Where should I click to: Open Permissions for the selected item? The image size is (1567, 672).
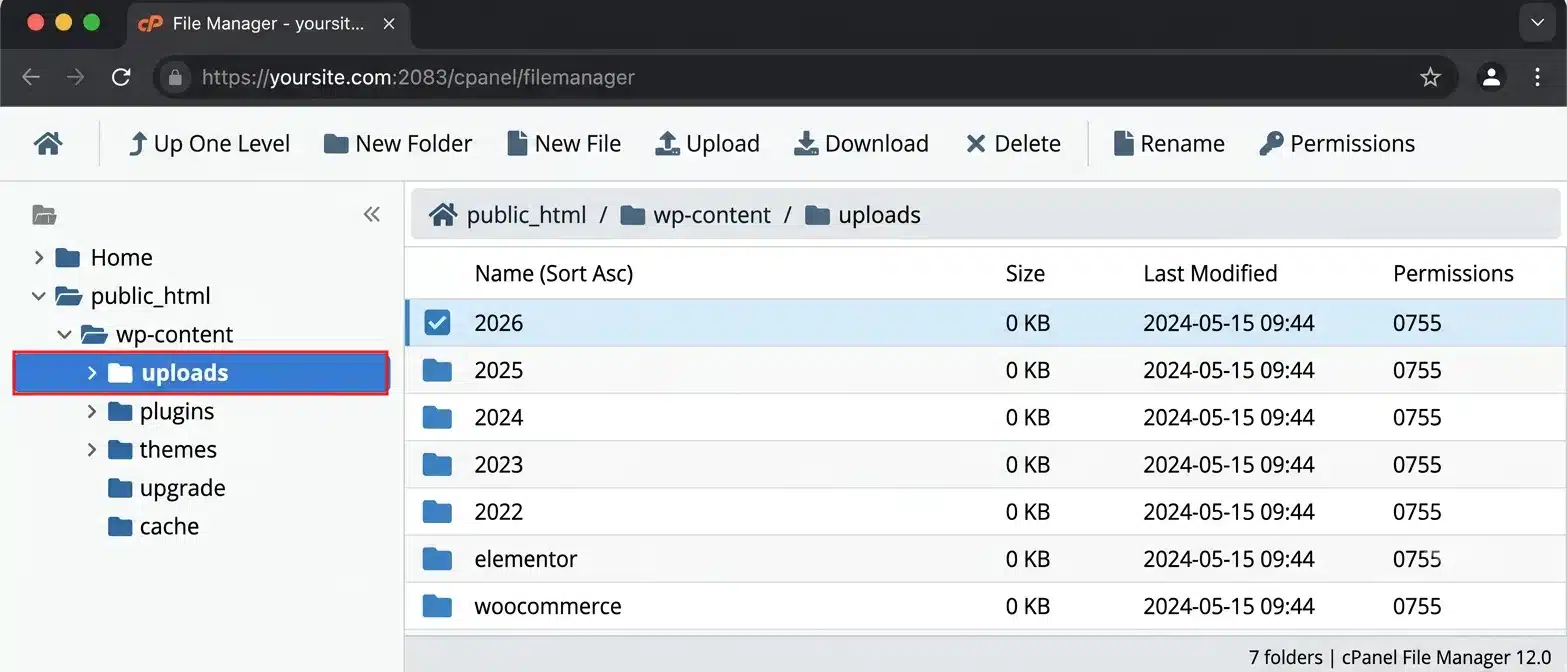[1337, 144]
